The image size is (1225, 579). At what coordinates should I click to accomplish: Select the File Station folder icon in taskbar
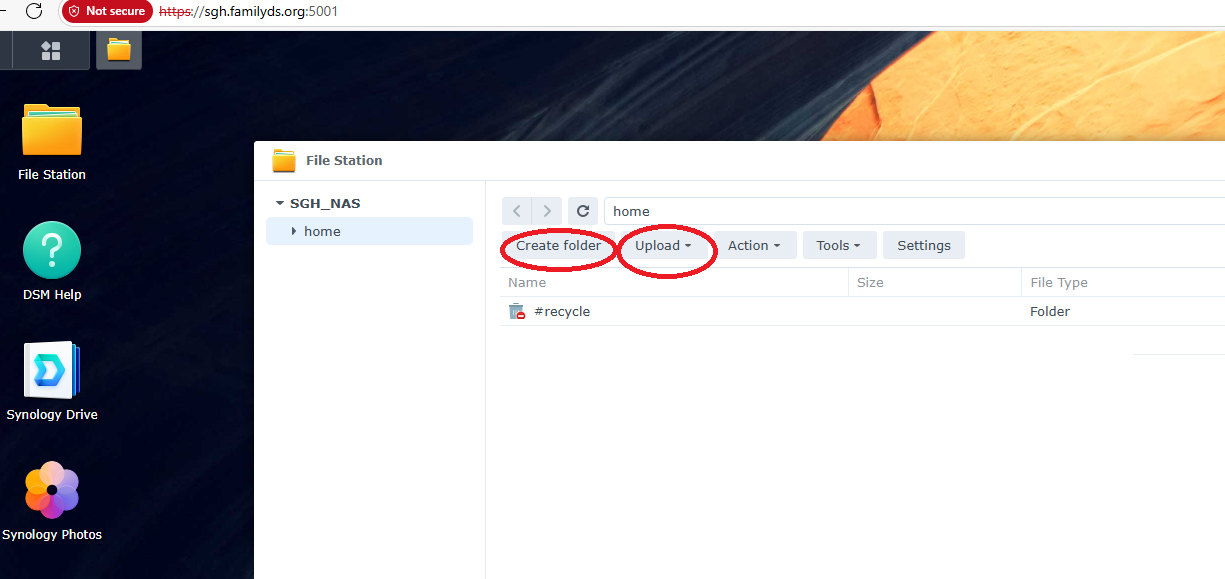pos(118,49)
